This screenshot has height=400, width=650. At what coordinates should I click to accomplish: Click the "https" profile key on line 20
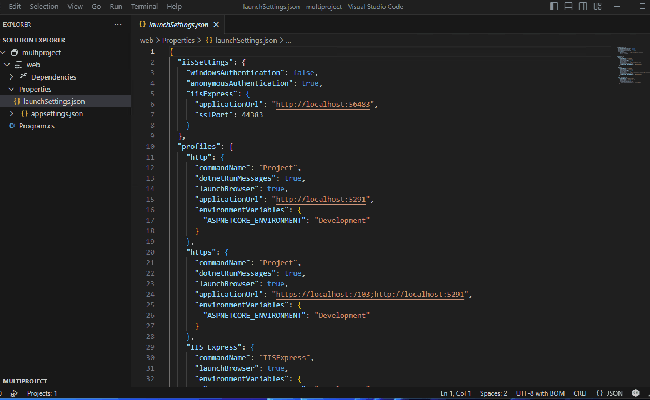[x=201, y=252]
